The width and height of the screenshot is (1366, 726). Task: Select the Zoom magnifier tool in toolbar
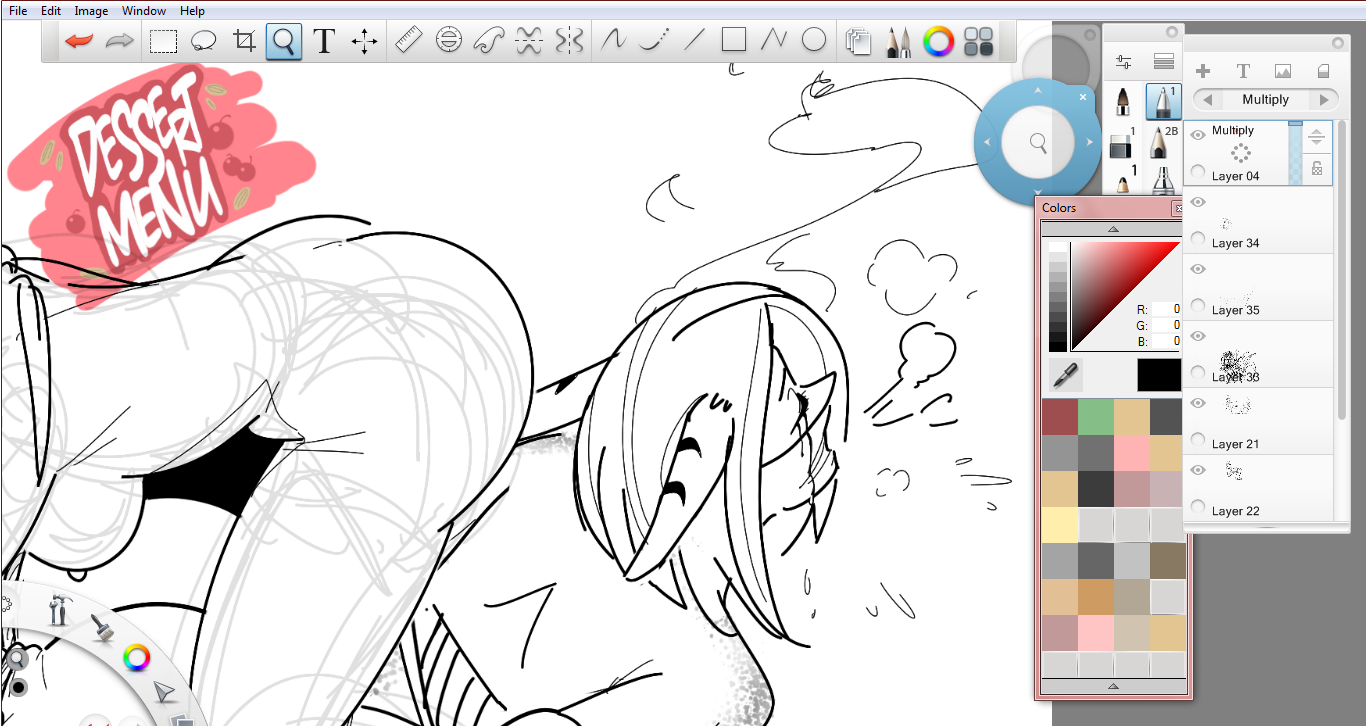[x=284, y=41]
